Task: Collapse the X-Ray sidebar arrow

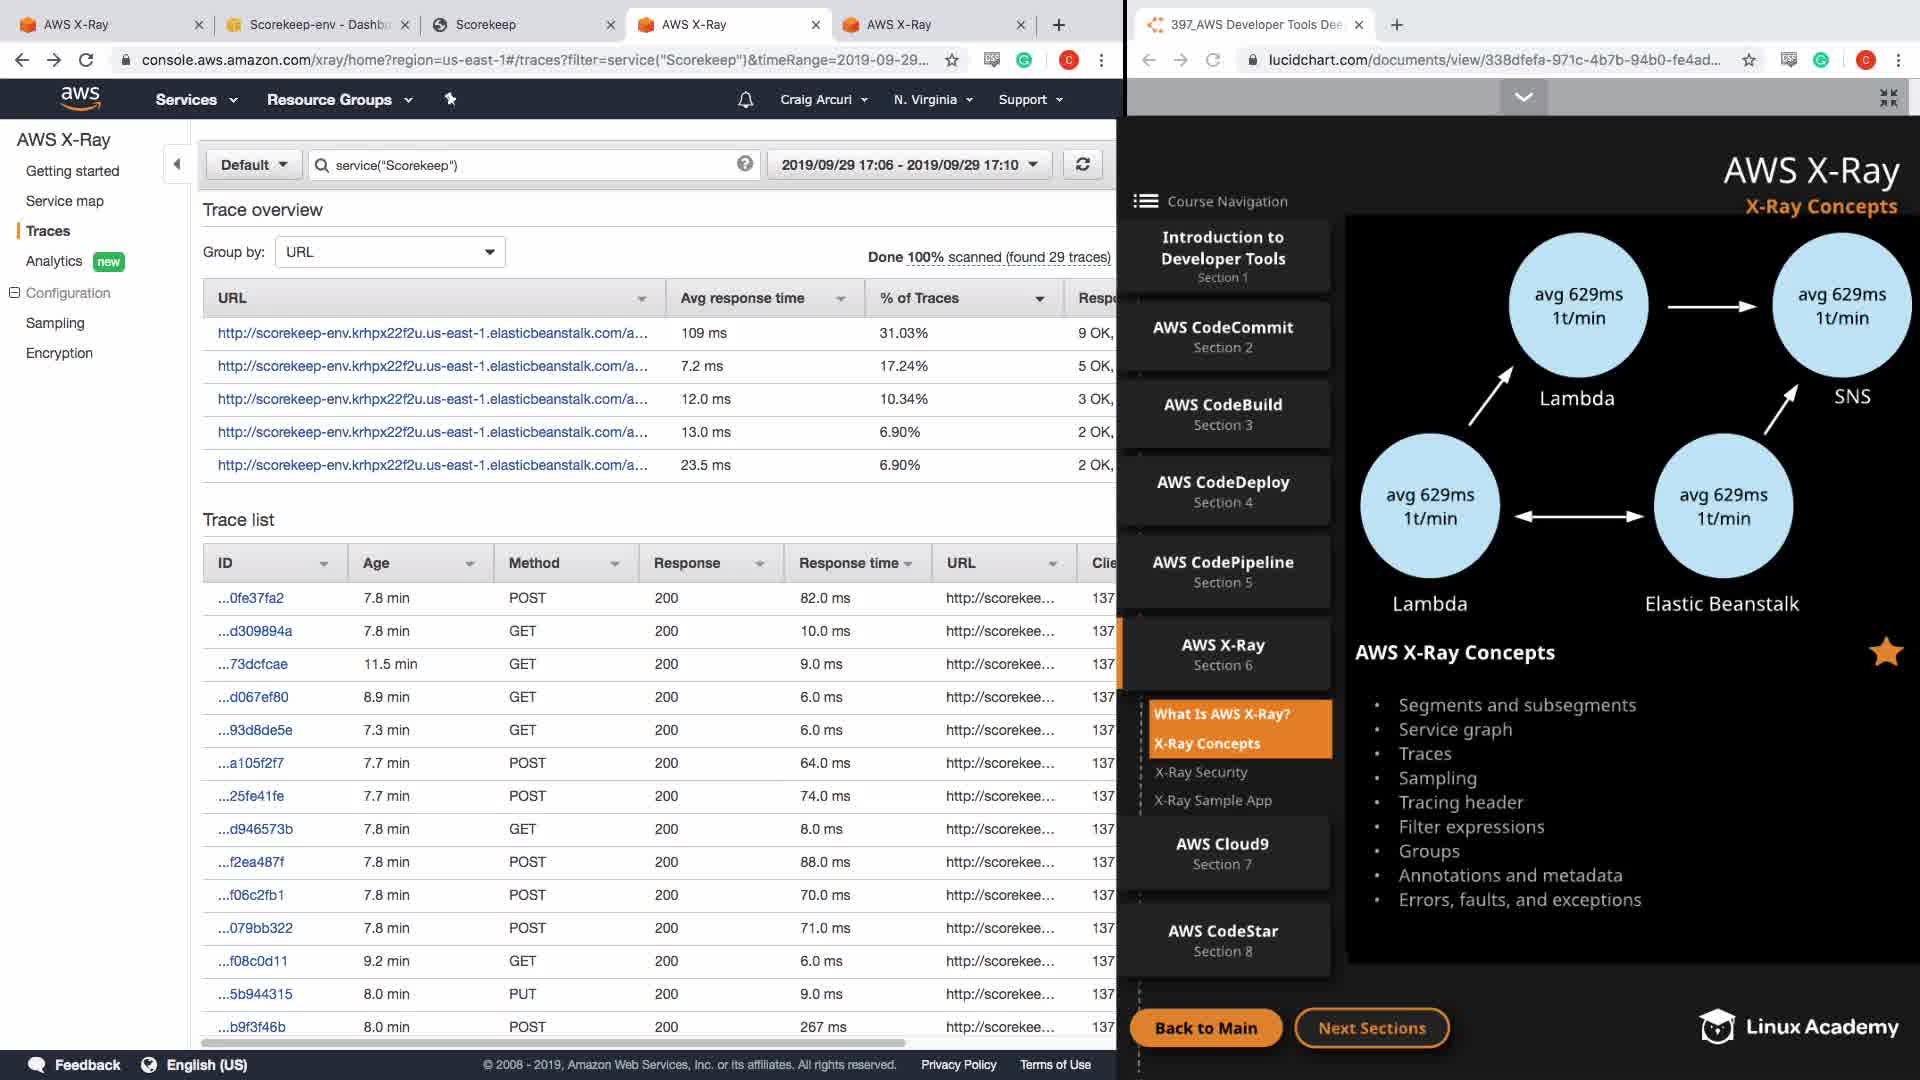Action: [x=177, y=165]
